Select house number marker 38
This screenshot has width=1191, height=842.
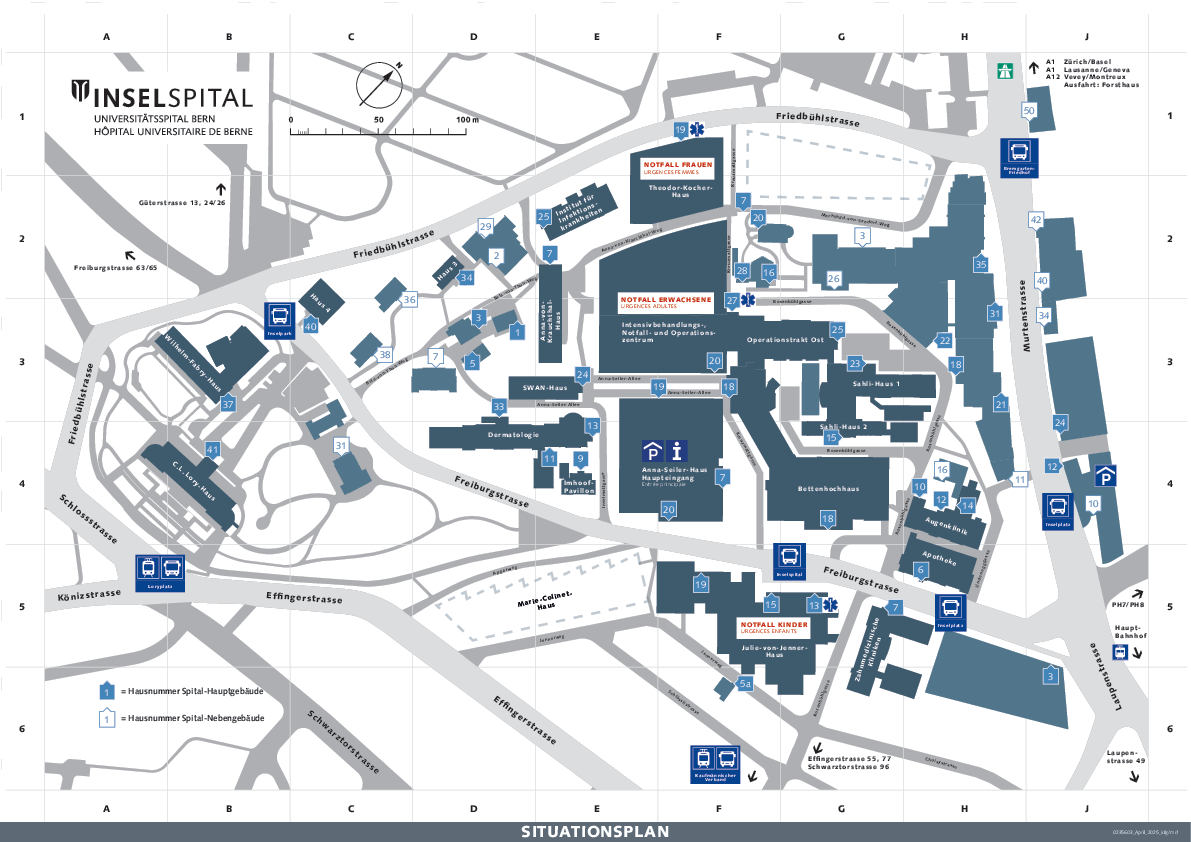(385, 355)
